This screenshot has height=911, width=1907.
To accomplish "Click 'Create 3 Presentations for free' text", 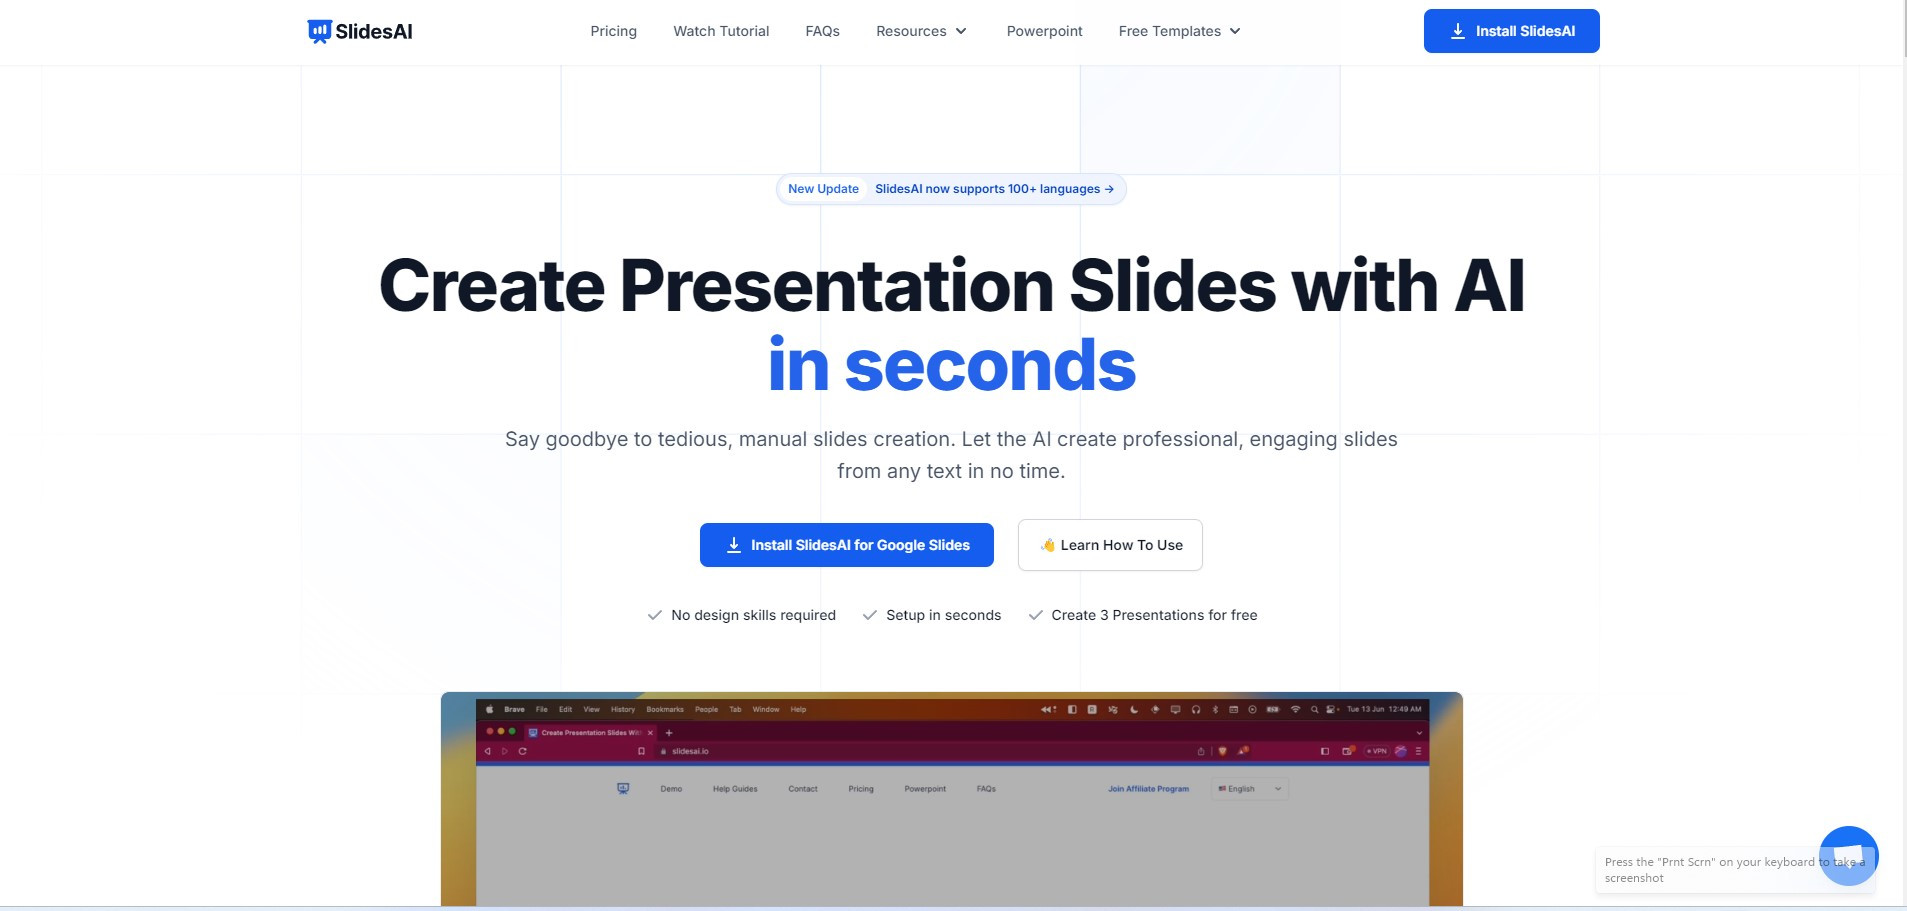I will (x=1154, y=615).
